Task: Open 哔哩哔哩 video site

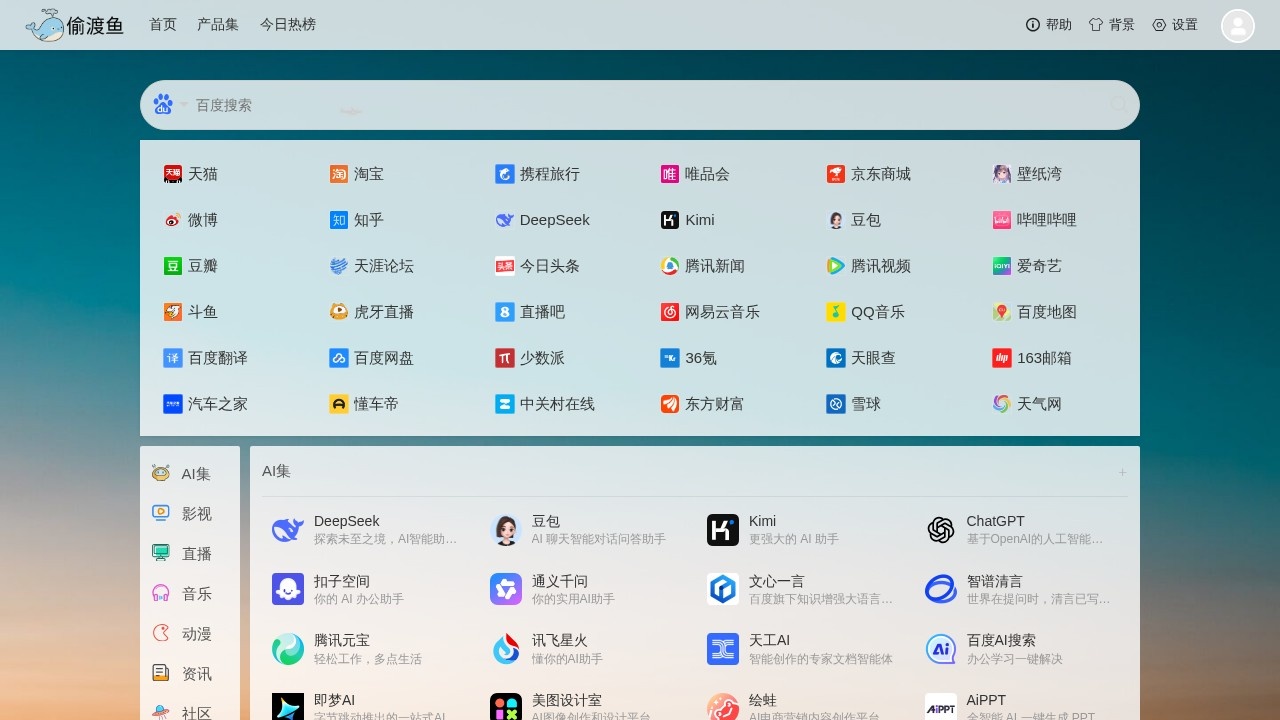Action: tap(1039, 219)
